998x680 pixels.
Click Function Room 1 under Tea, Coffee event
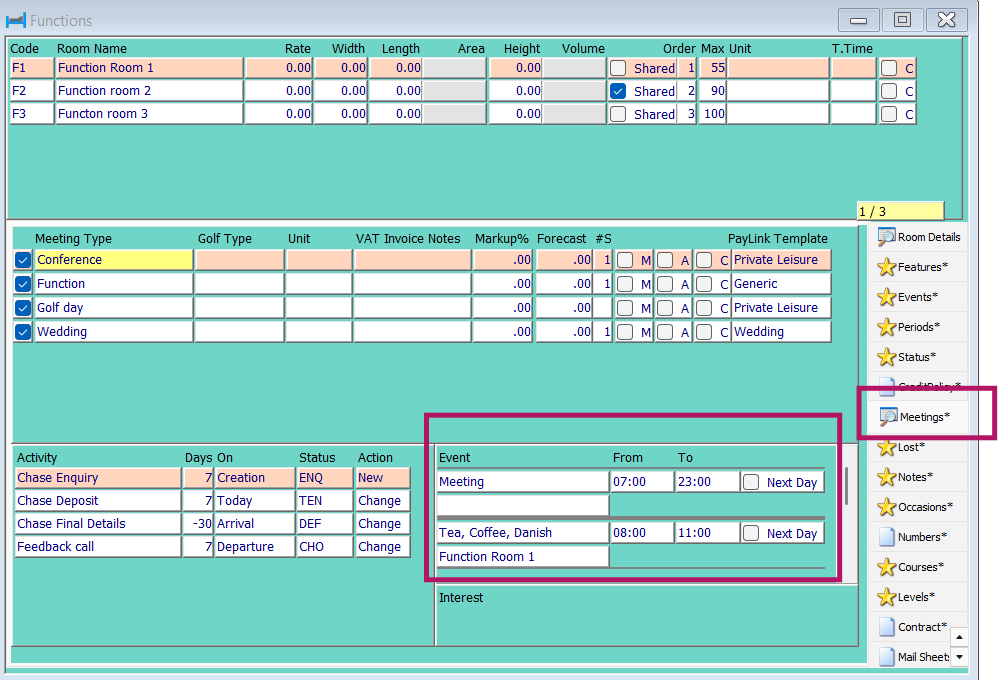523,557
